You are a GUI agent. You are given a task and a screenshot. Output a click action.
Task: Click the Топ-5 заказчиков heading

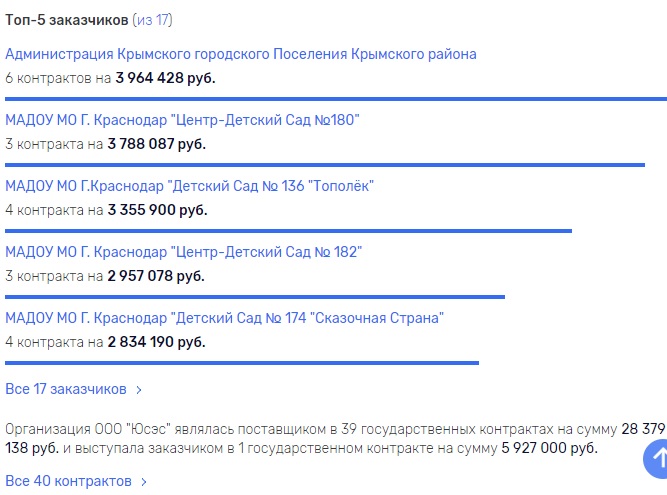click(x=66, y=20)
